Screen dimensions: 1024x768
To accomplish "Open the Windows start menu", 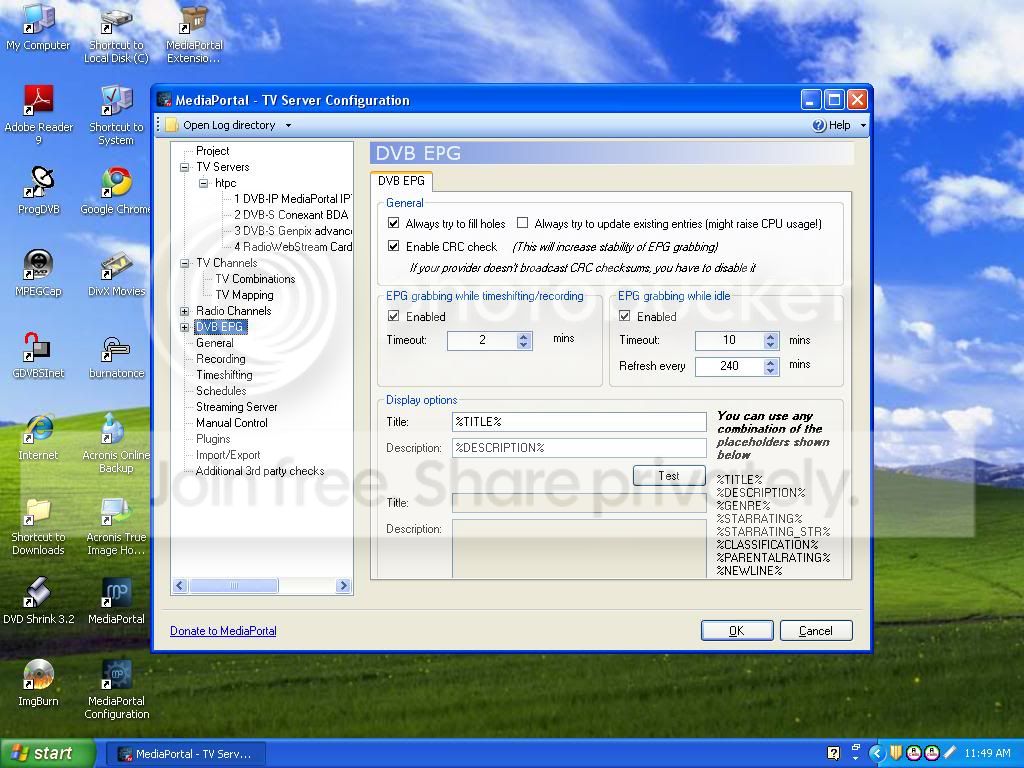I will point(47,753).
